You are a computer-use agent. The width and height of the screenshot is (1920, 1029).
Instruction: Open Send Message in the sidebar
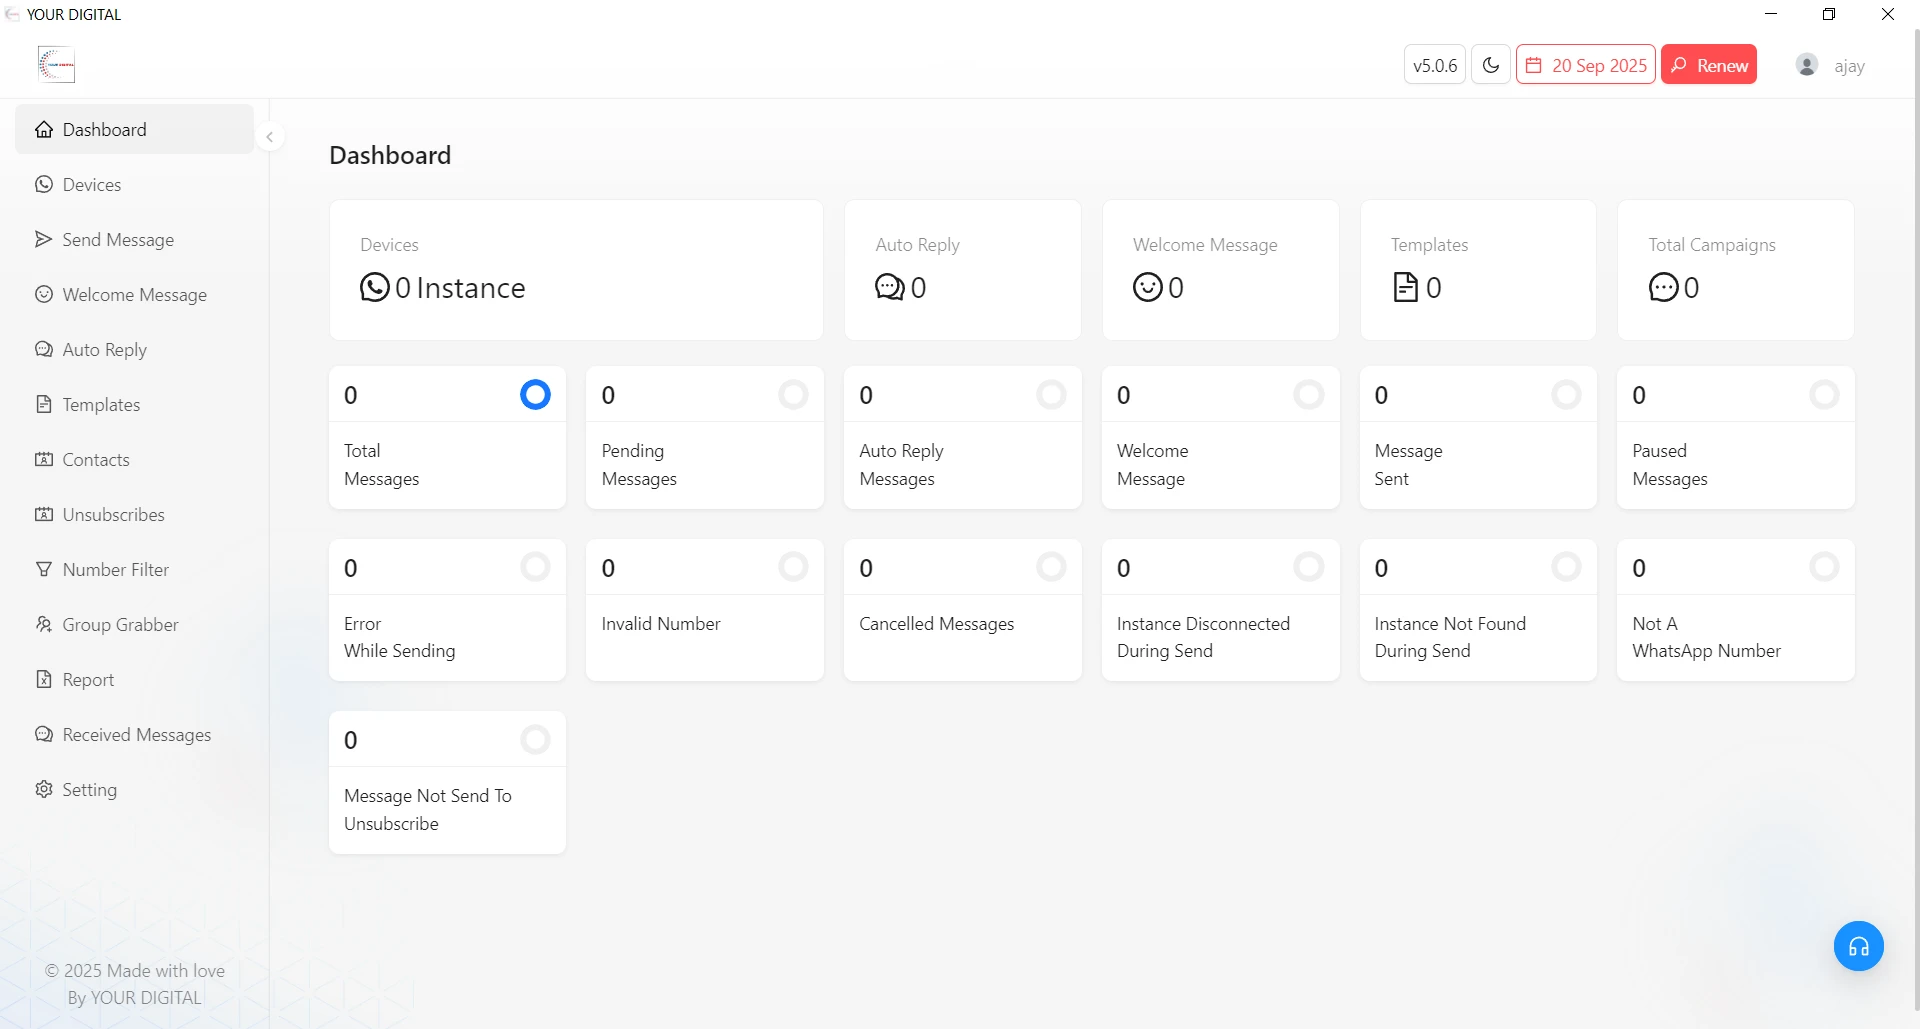coord(118,240)
